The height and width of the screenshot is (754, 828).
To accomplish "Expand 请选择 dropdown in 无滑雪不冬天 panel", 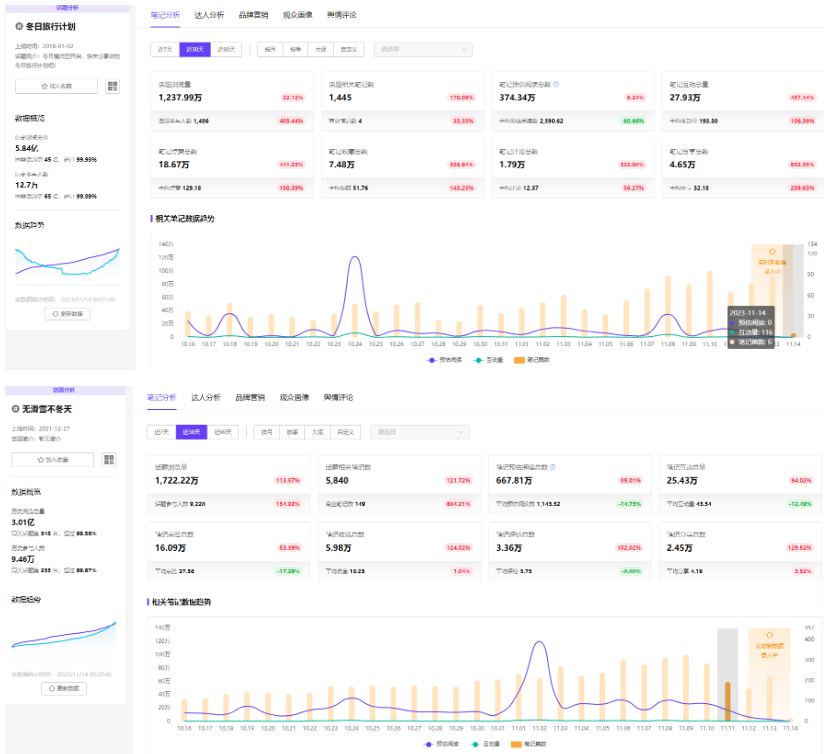I will (x=420, y=432).
